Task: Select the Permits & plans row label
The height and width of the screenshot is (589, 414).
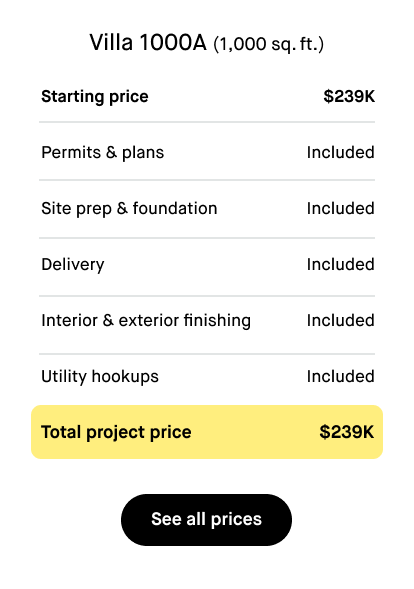Action: 103,153
